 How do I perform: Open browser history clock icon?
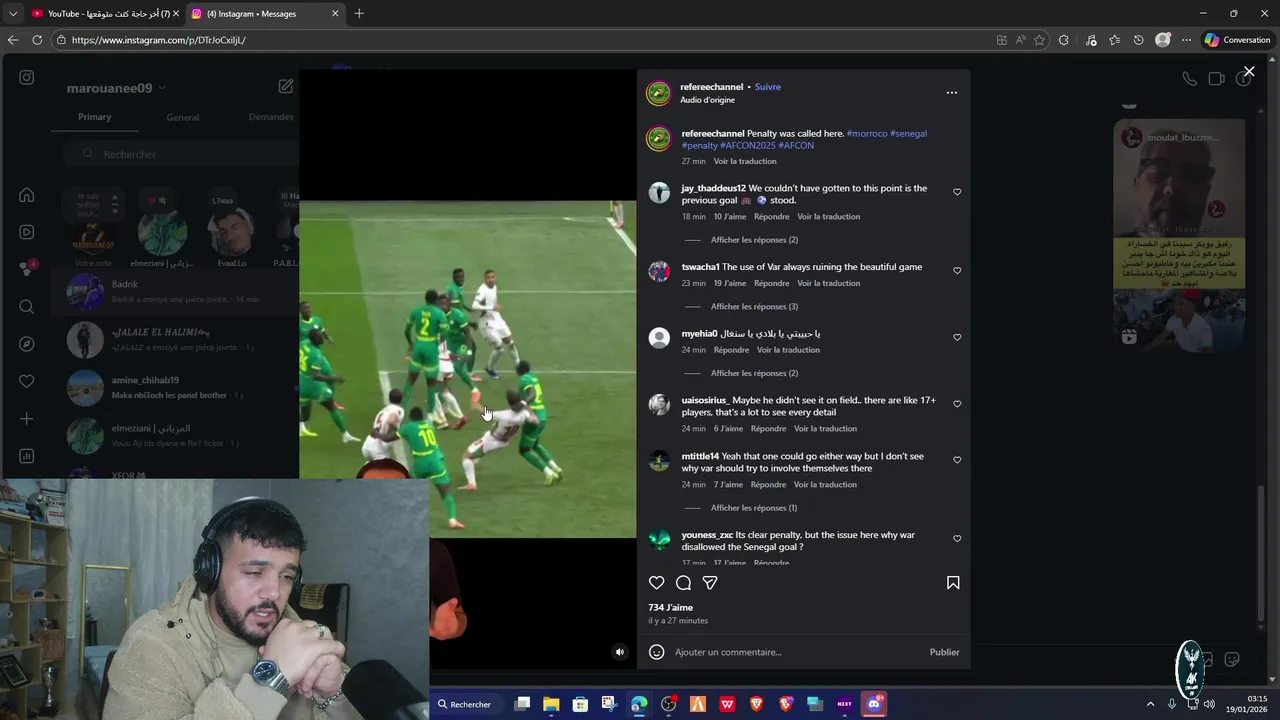click(1138, 40)
